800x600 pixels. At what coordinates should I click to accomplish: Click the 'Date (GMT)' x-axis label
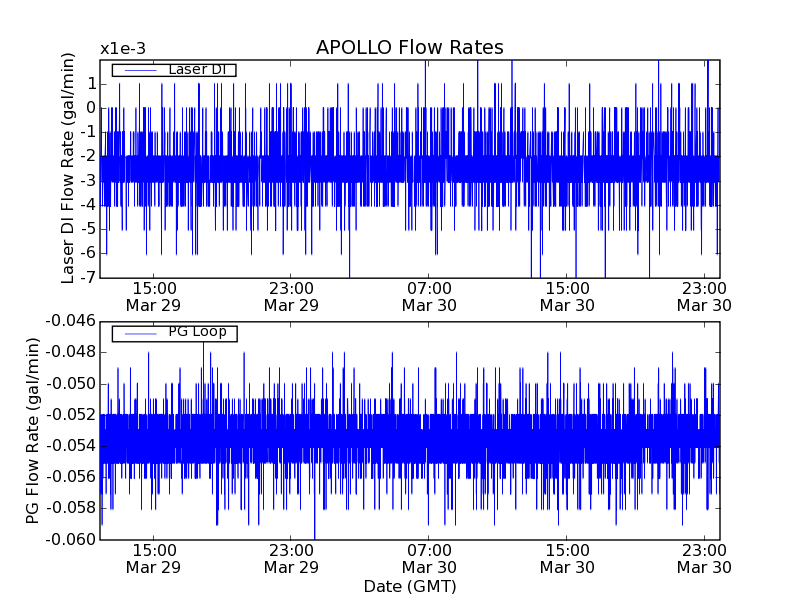(410, 586)
